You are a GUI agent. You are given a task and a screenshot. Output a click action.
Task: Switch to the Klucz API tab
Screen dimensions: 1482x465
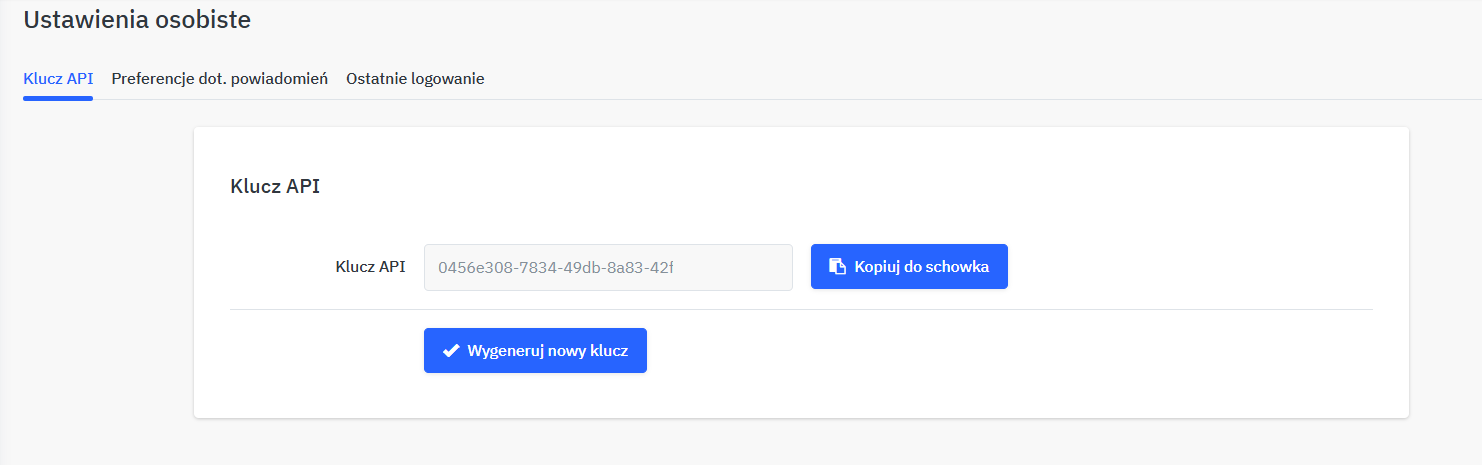pos(58,78)
